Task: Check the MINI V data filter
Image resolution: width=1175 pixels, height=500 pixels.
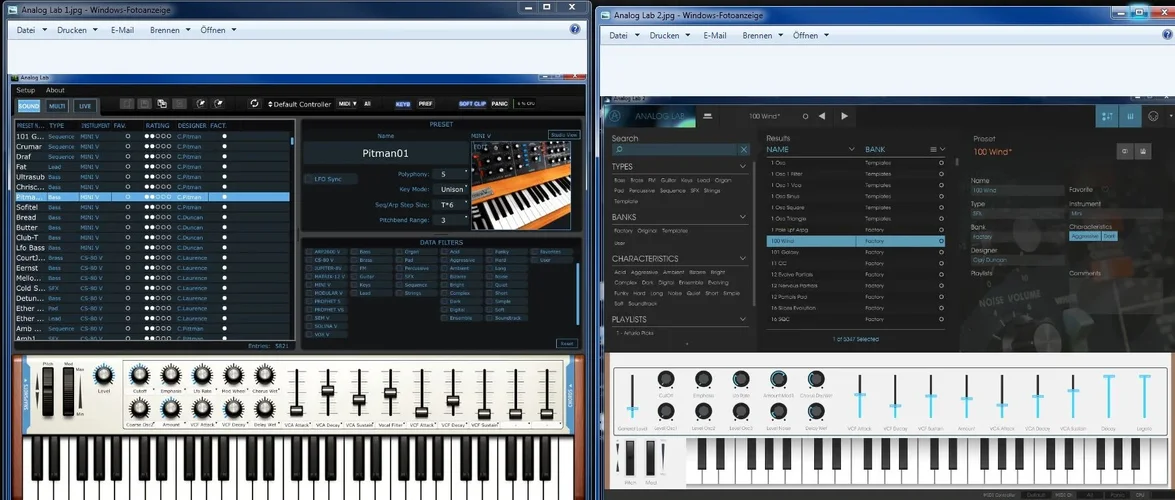Action: (x=309, y=285)
